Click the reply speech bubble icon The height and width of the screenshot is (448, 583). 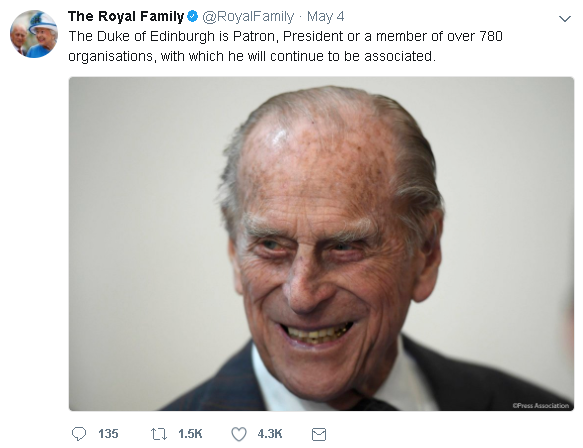pos(79,434)
